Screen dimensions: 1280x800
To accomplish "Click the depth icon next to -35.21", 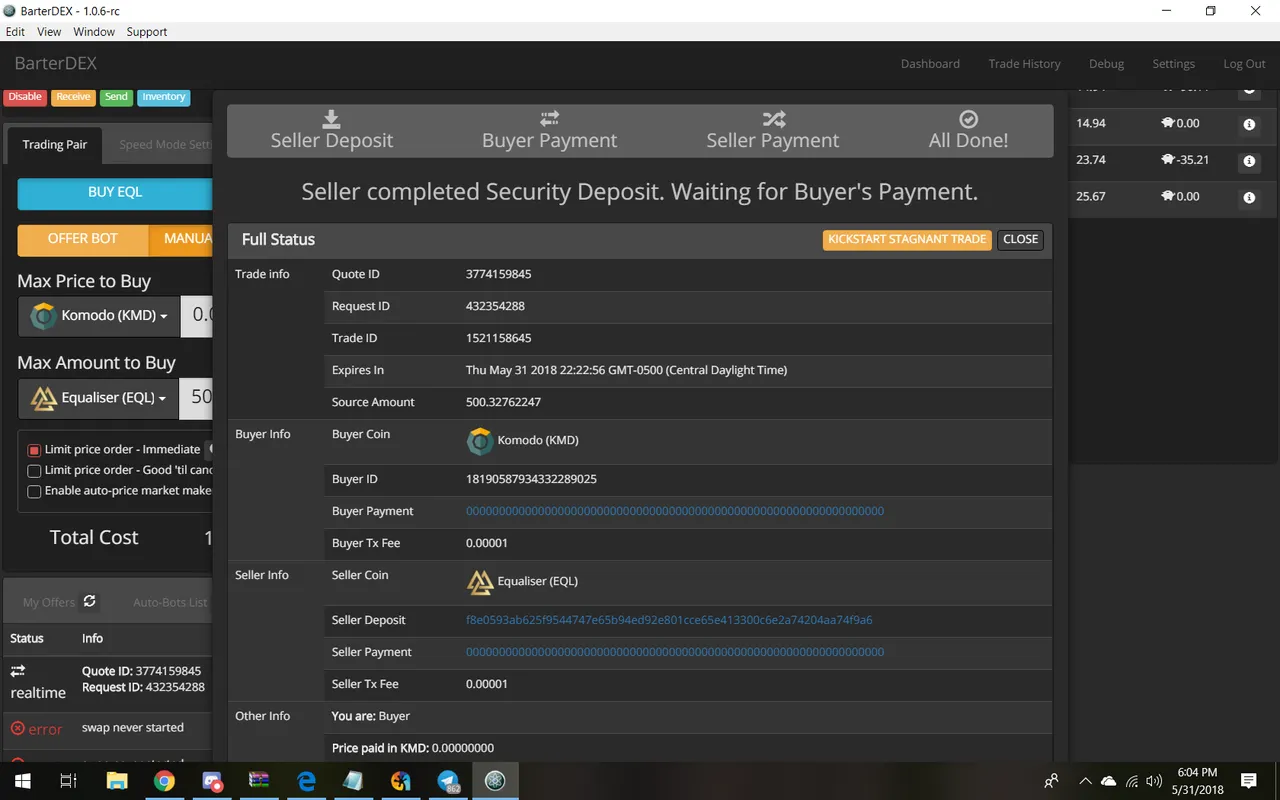I will tap(1167, 160).
